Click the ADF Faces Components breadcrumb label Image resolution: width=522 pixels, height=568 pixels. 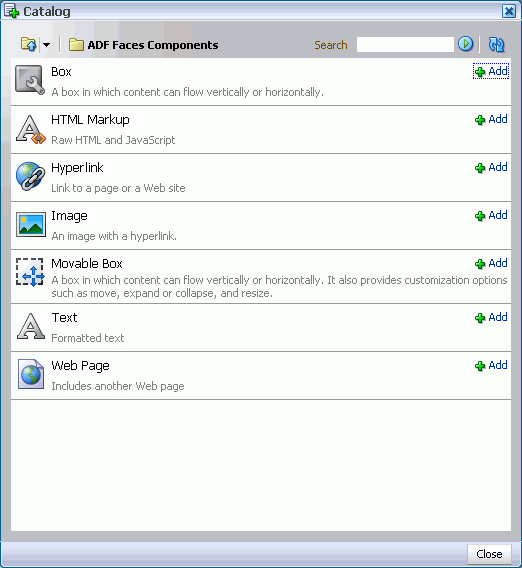(x=153, y=45)
